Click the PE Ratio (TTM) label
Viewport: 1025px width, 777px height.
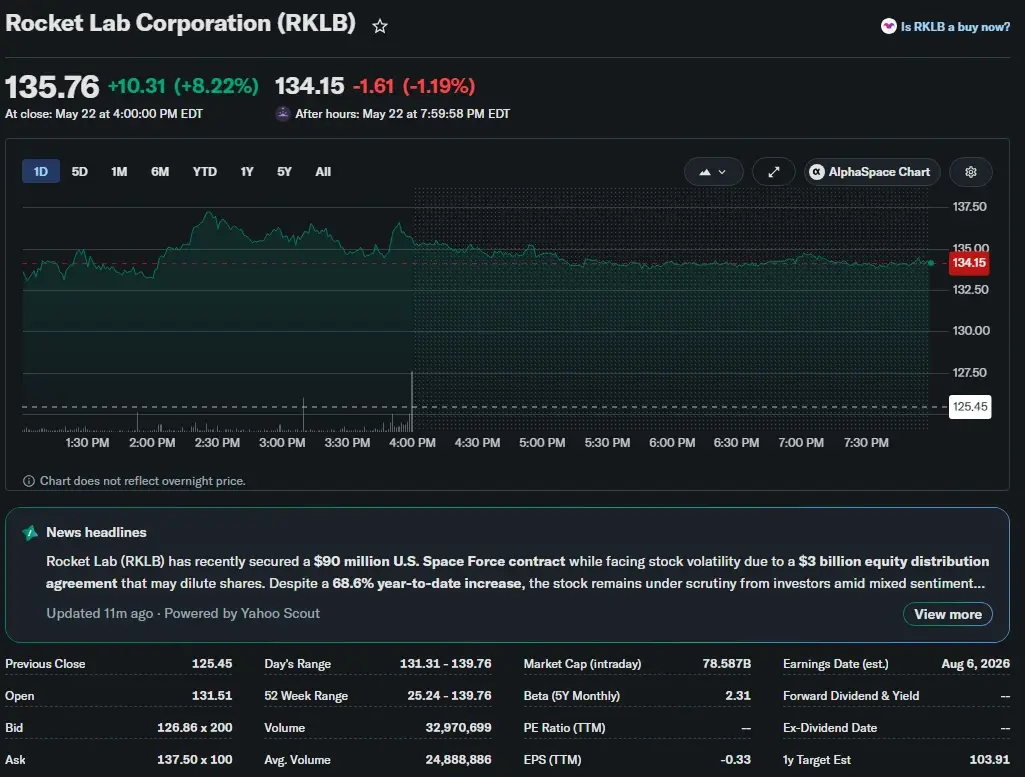pos(564,727)
